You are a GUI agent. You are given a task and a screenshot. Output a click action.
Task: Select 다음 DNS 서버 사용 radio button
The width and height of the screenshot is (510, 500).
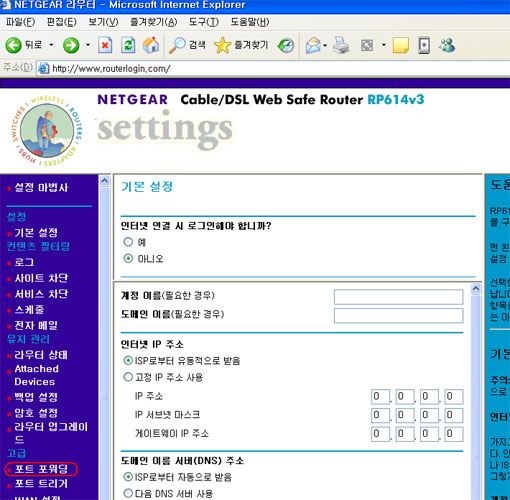128,493
